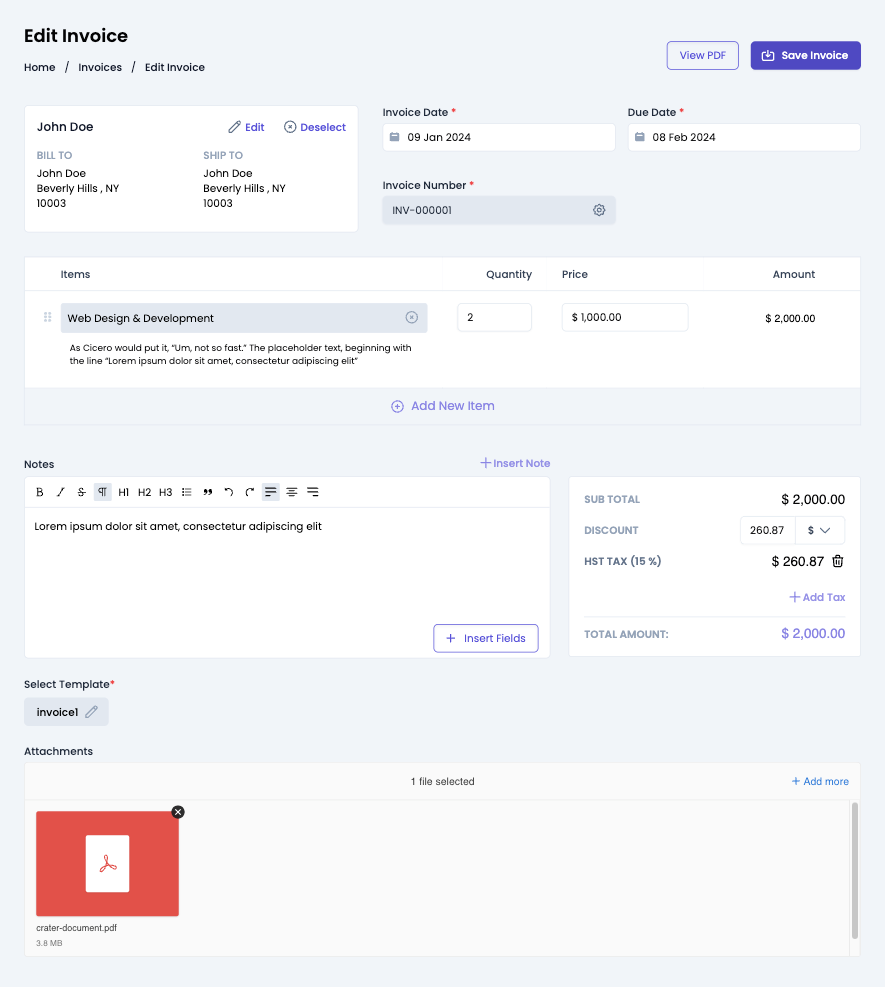Apply H1 heading in Notes
This screenshot has width=885, height=987.
[123, 492]
